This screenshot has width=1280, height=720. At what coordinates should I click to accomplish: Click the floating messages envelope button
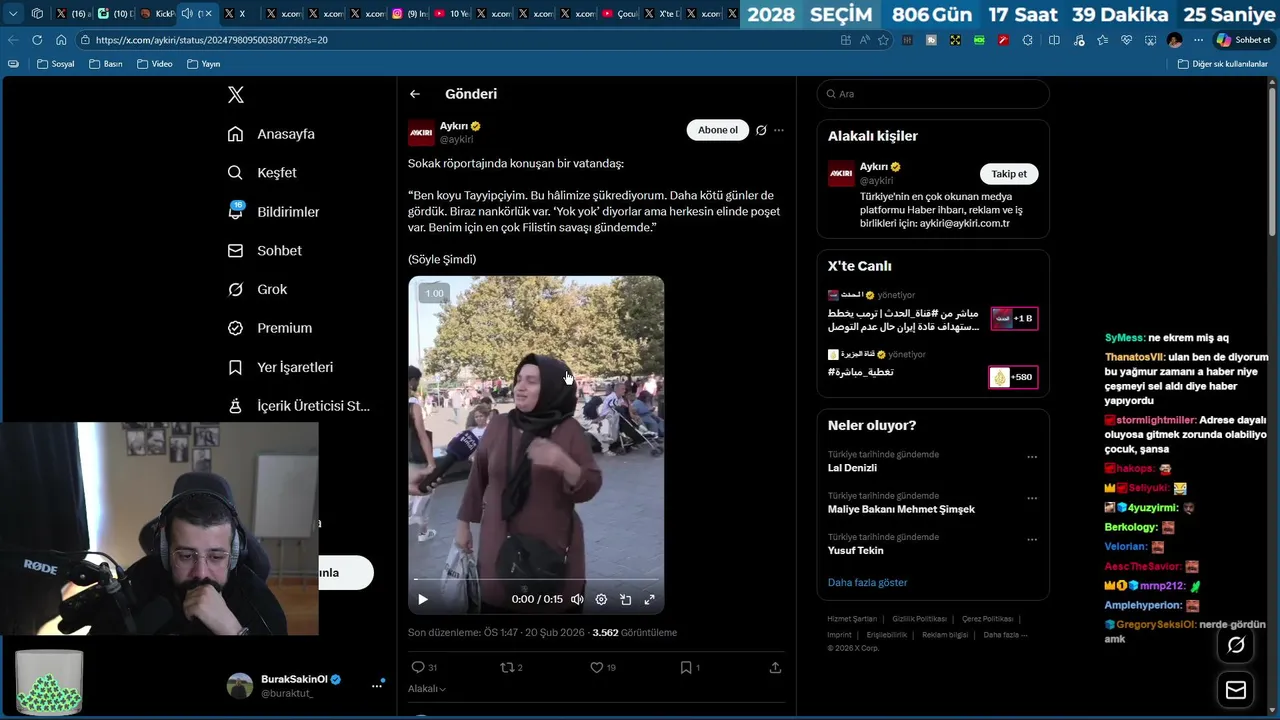pyautogui.click(x=1236, y=690)
